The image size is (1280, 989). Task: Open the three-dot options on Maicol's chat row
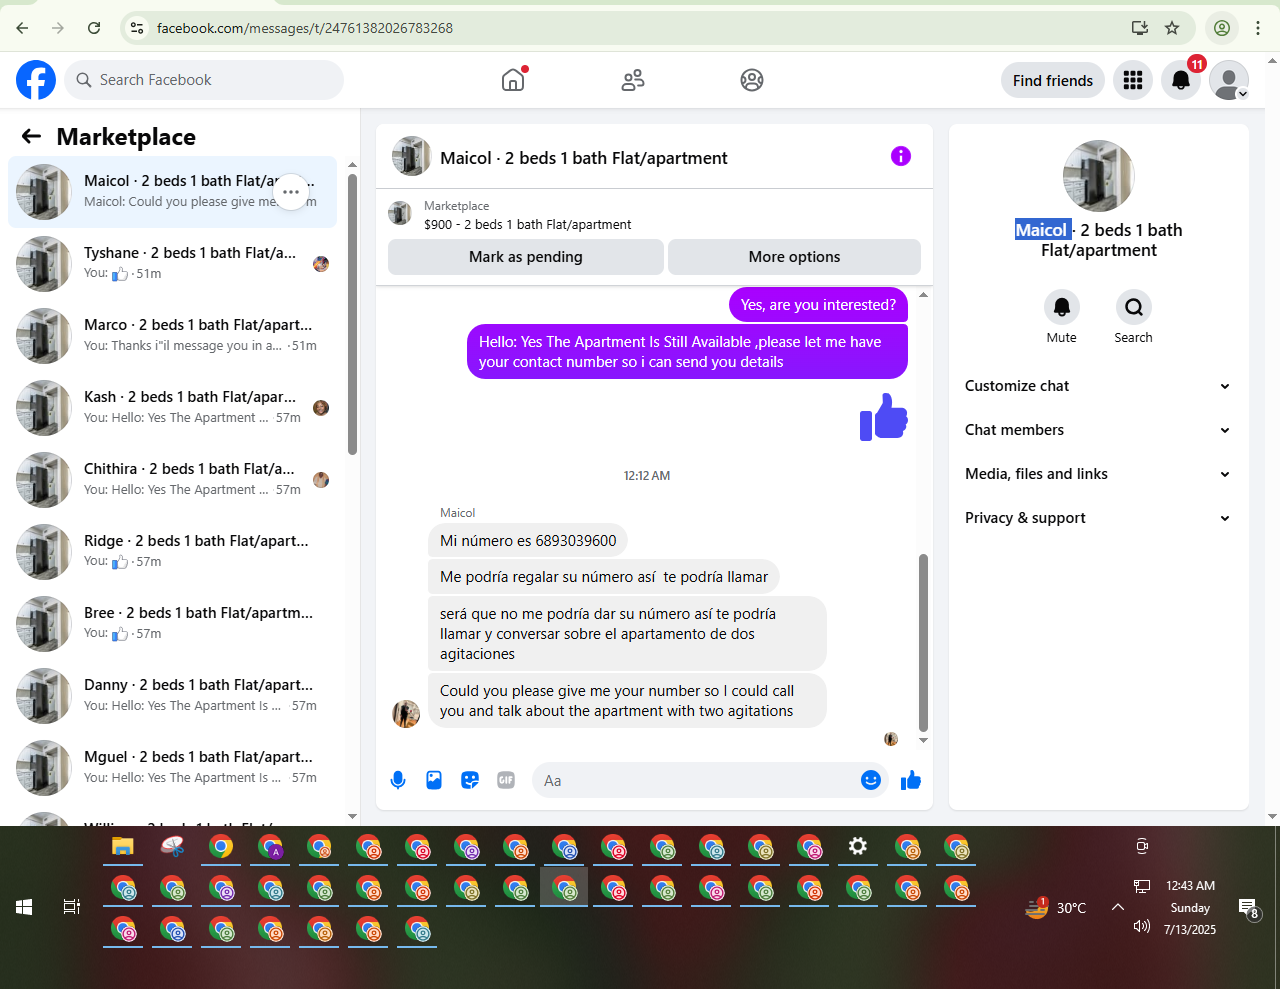coord(291,192)
